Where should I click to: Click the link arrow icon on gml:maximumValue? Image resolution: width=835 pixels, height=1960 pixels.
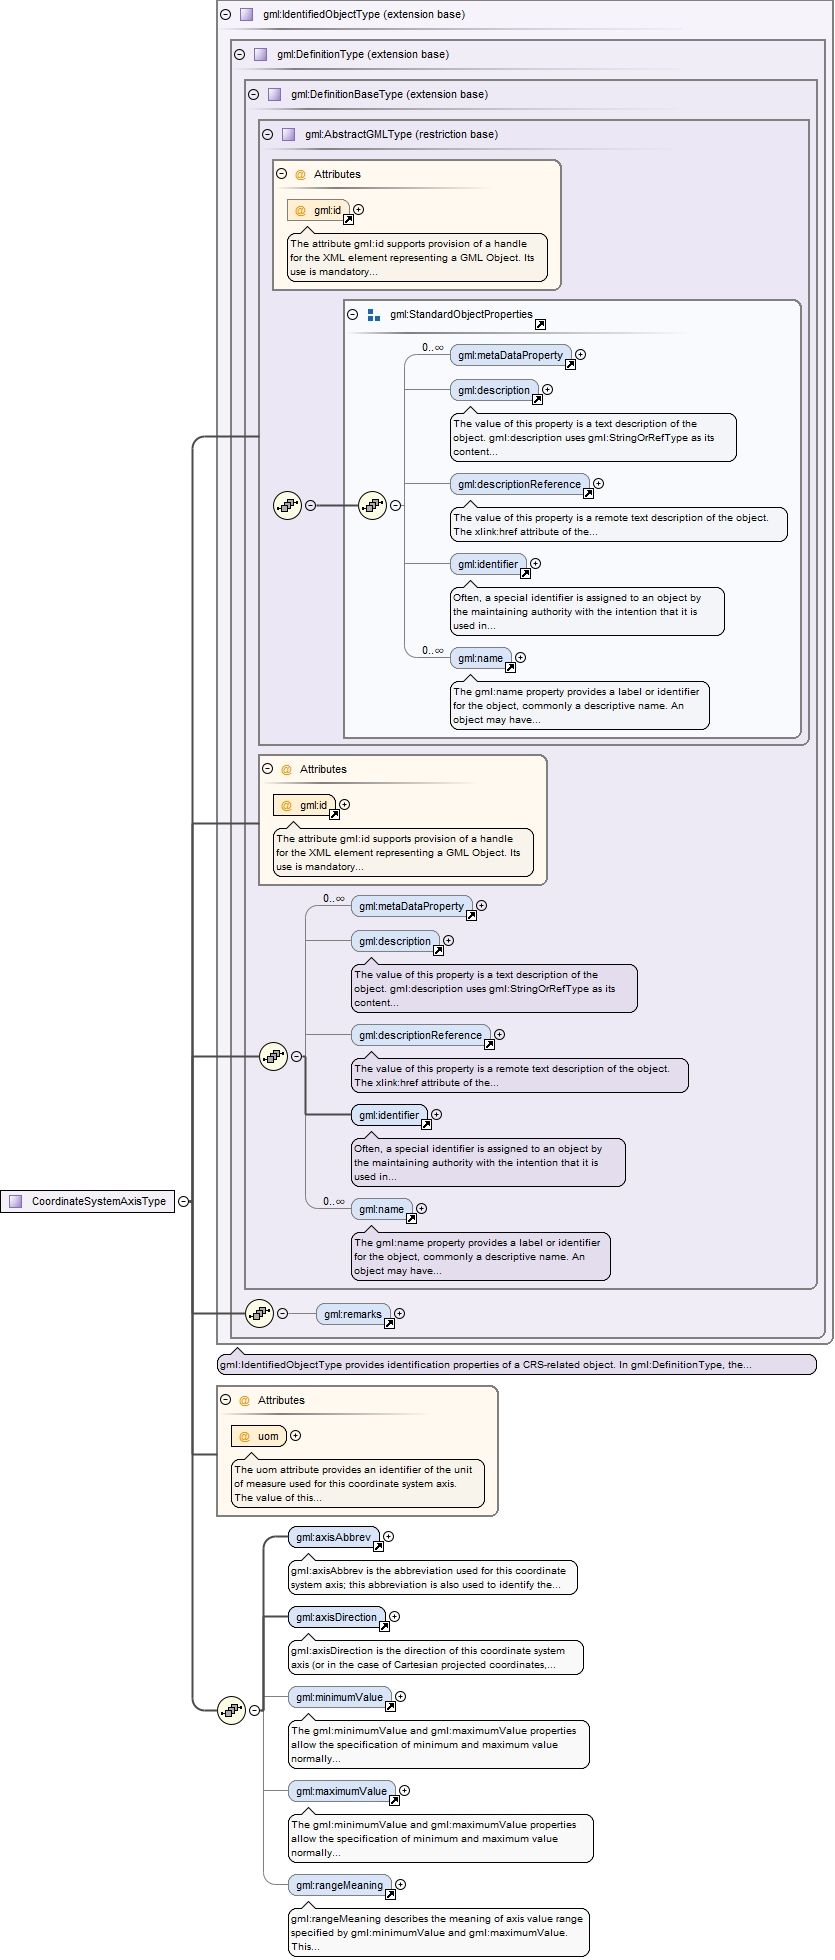(394, 1800)
